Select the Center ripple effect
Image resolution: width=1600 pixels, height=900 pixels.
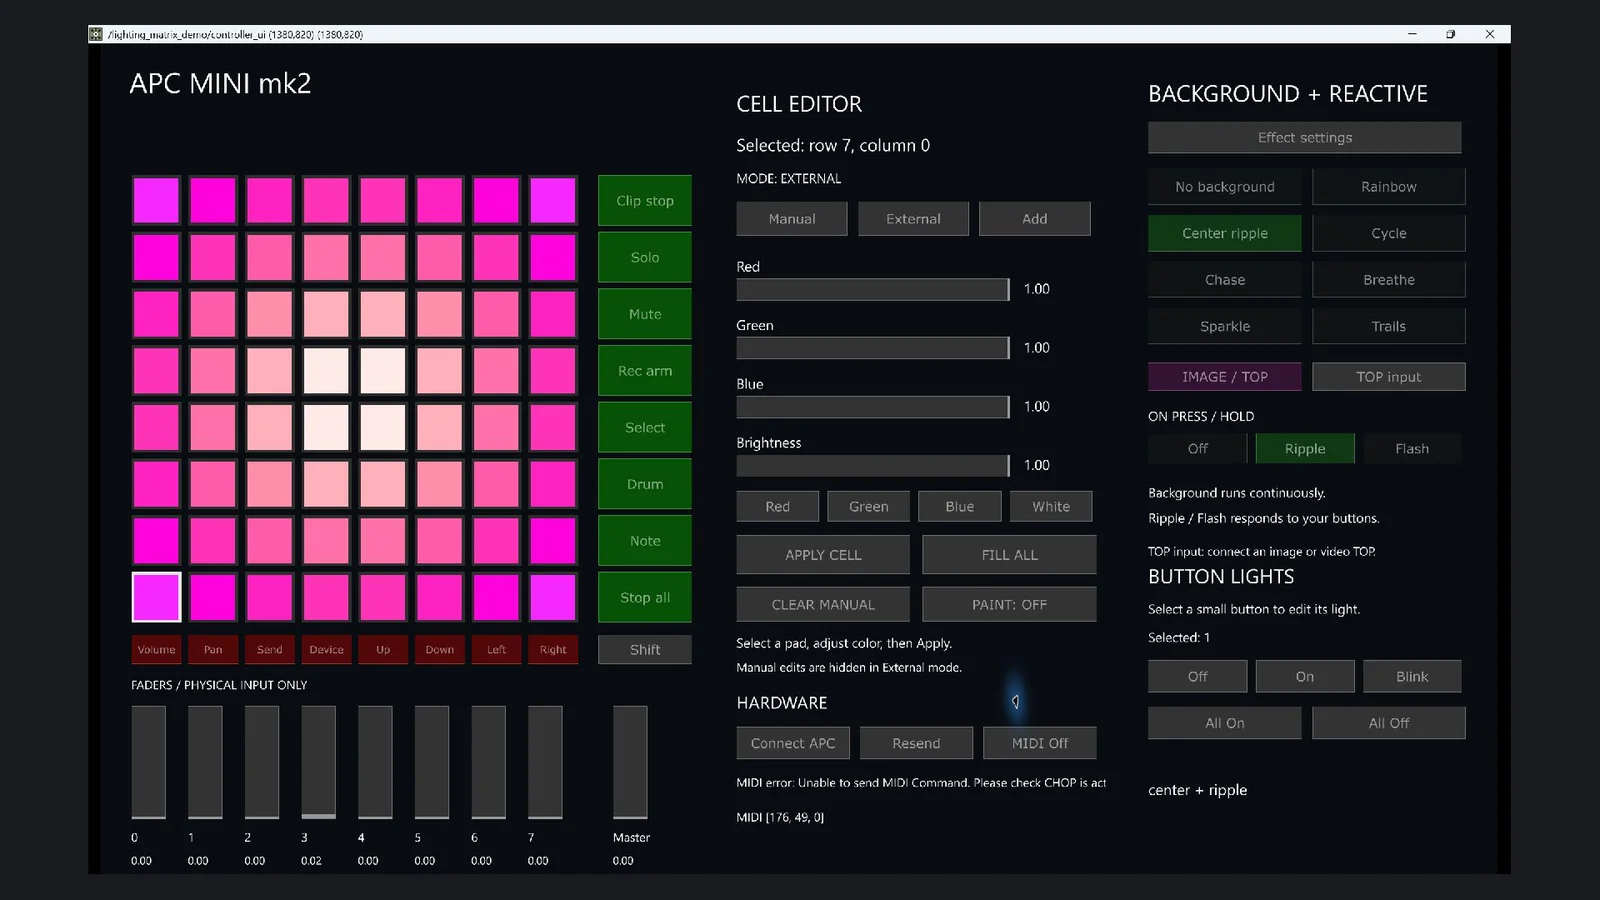1225,233
